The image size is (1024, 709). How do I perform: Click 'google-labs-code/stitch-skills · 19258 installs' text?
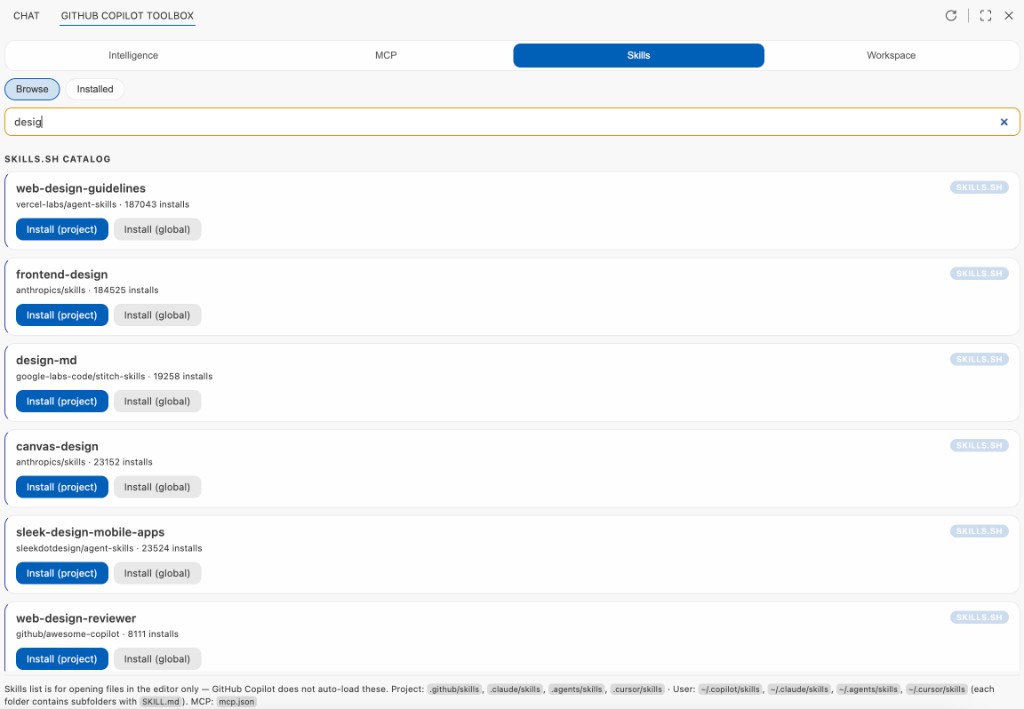click(x=114, y=376)
